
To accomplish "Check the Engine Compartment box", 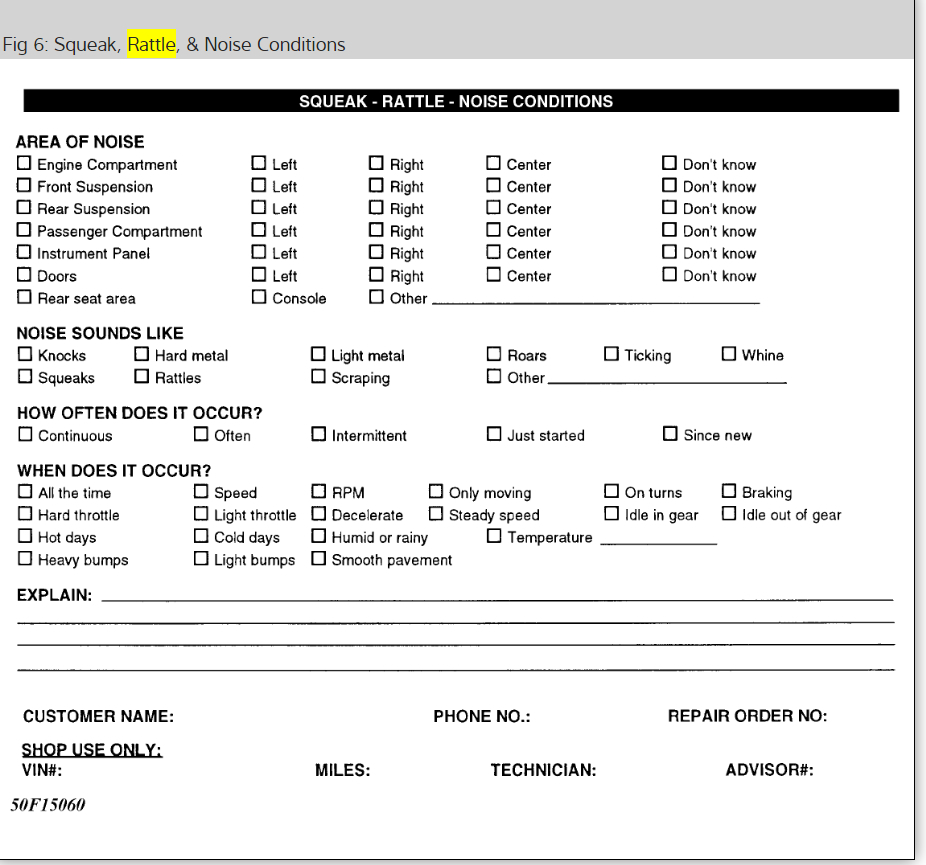I will click(24, 163).
